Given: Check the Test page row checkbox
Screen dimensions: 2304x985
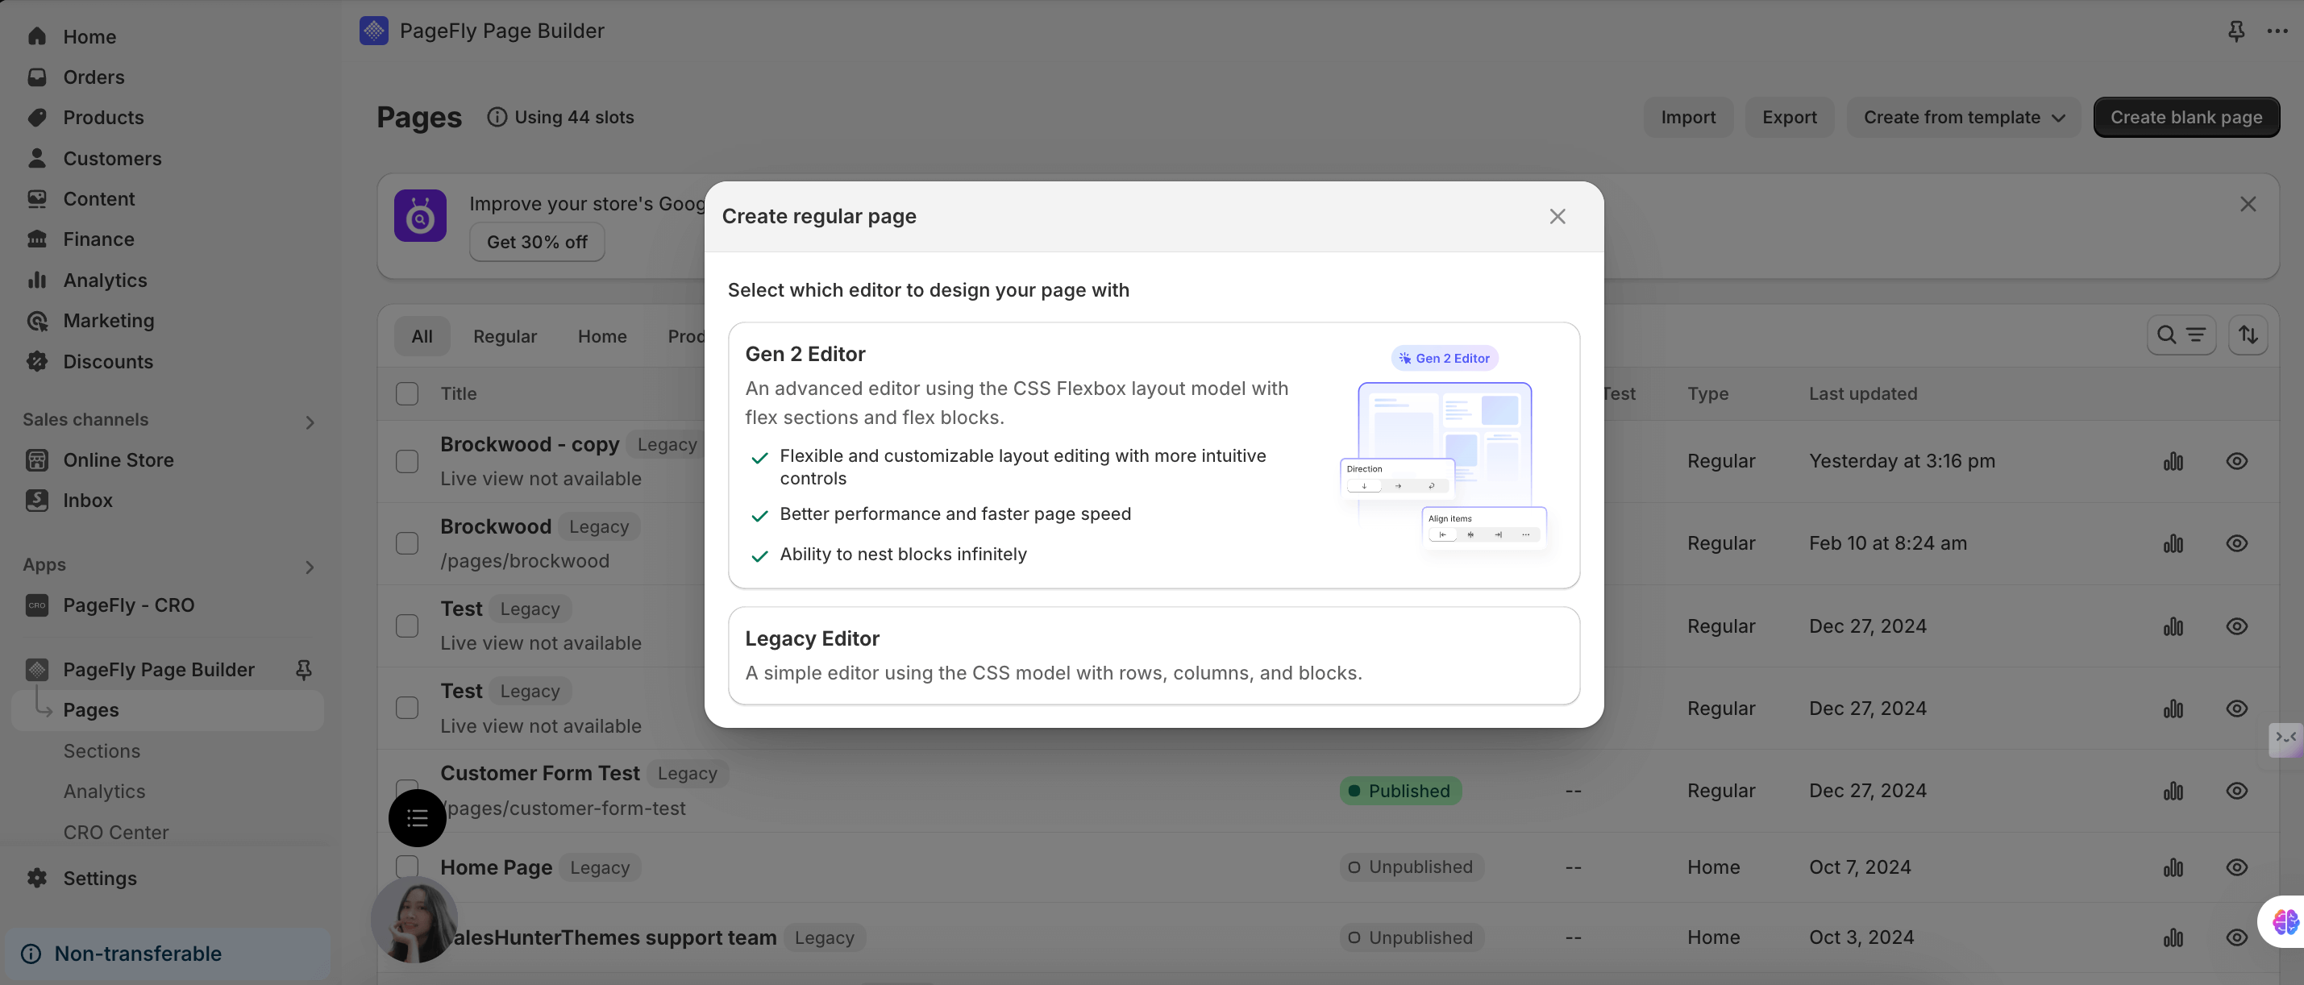Looking at the screenshot, I should (x=407, y=625).
